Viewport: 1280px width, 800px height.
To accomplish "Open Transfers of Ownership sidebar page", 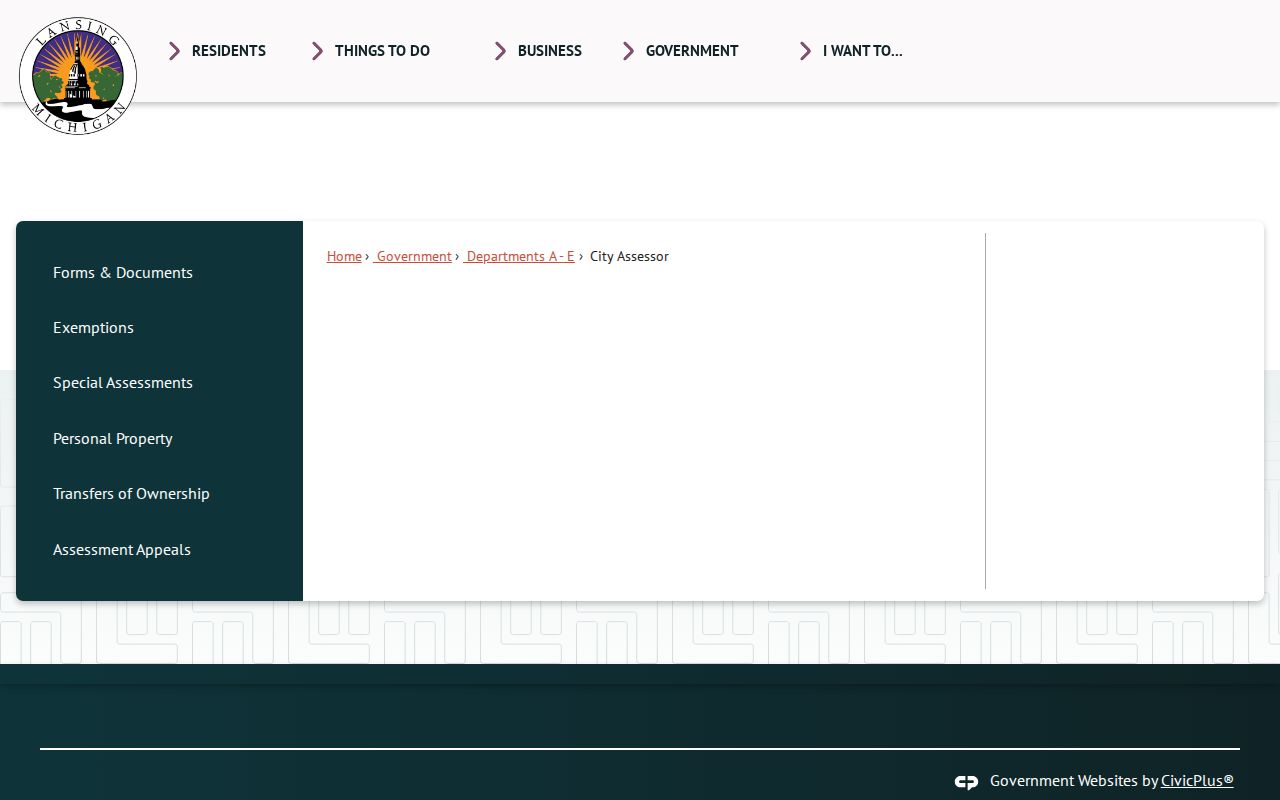I will point(131,493).
